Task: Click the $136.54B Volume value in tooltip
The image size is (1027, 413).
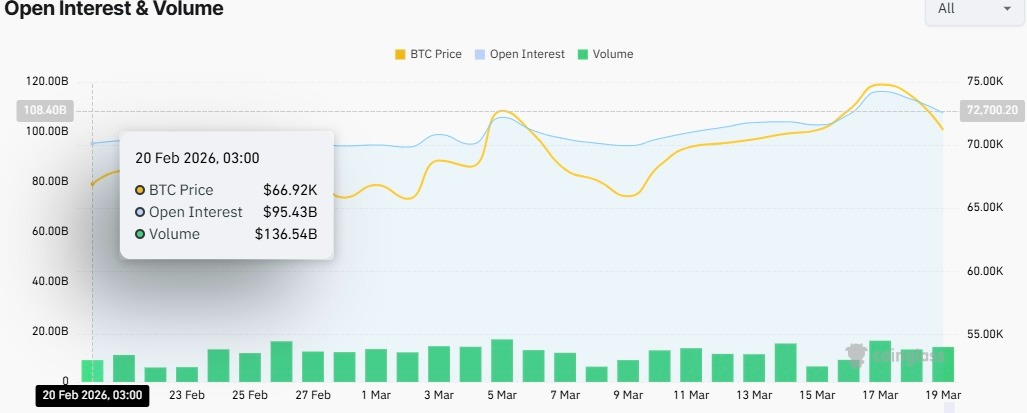Action: (286, 234)
